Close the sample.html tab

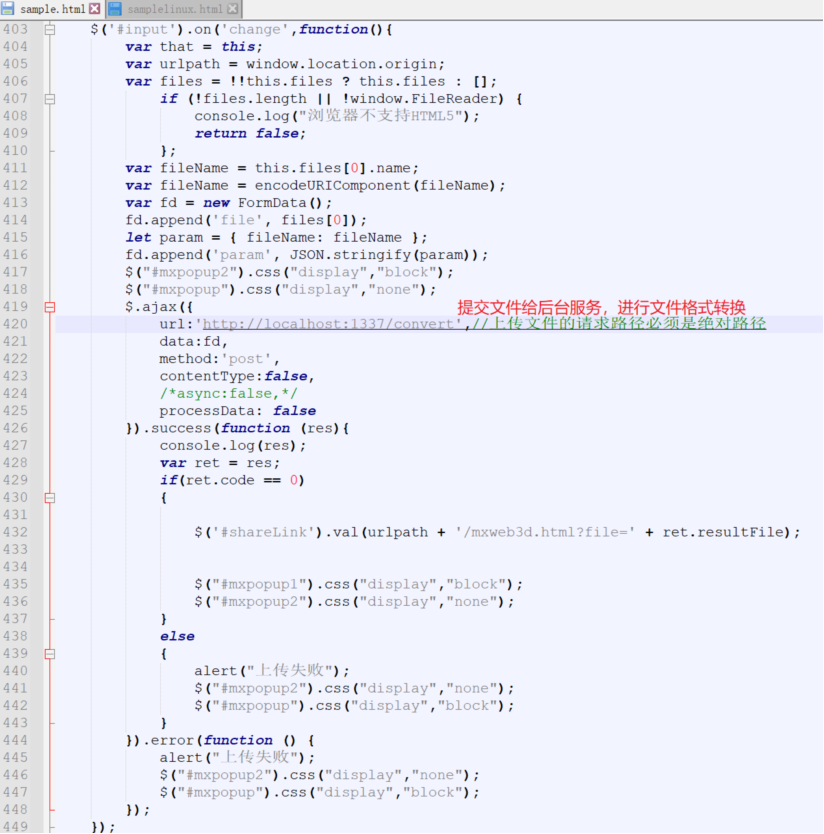pyautogui.click(x=95, y=9)
